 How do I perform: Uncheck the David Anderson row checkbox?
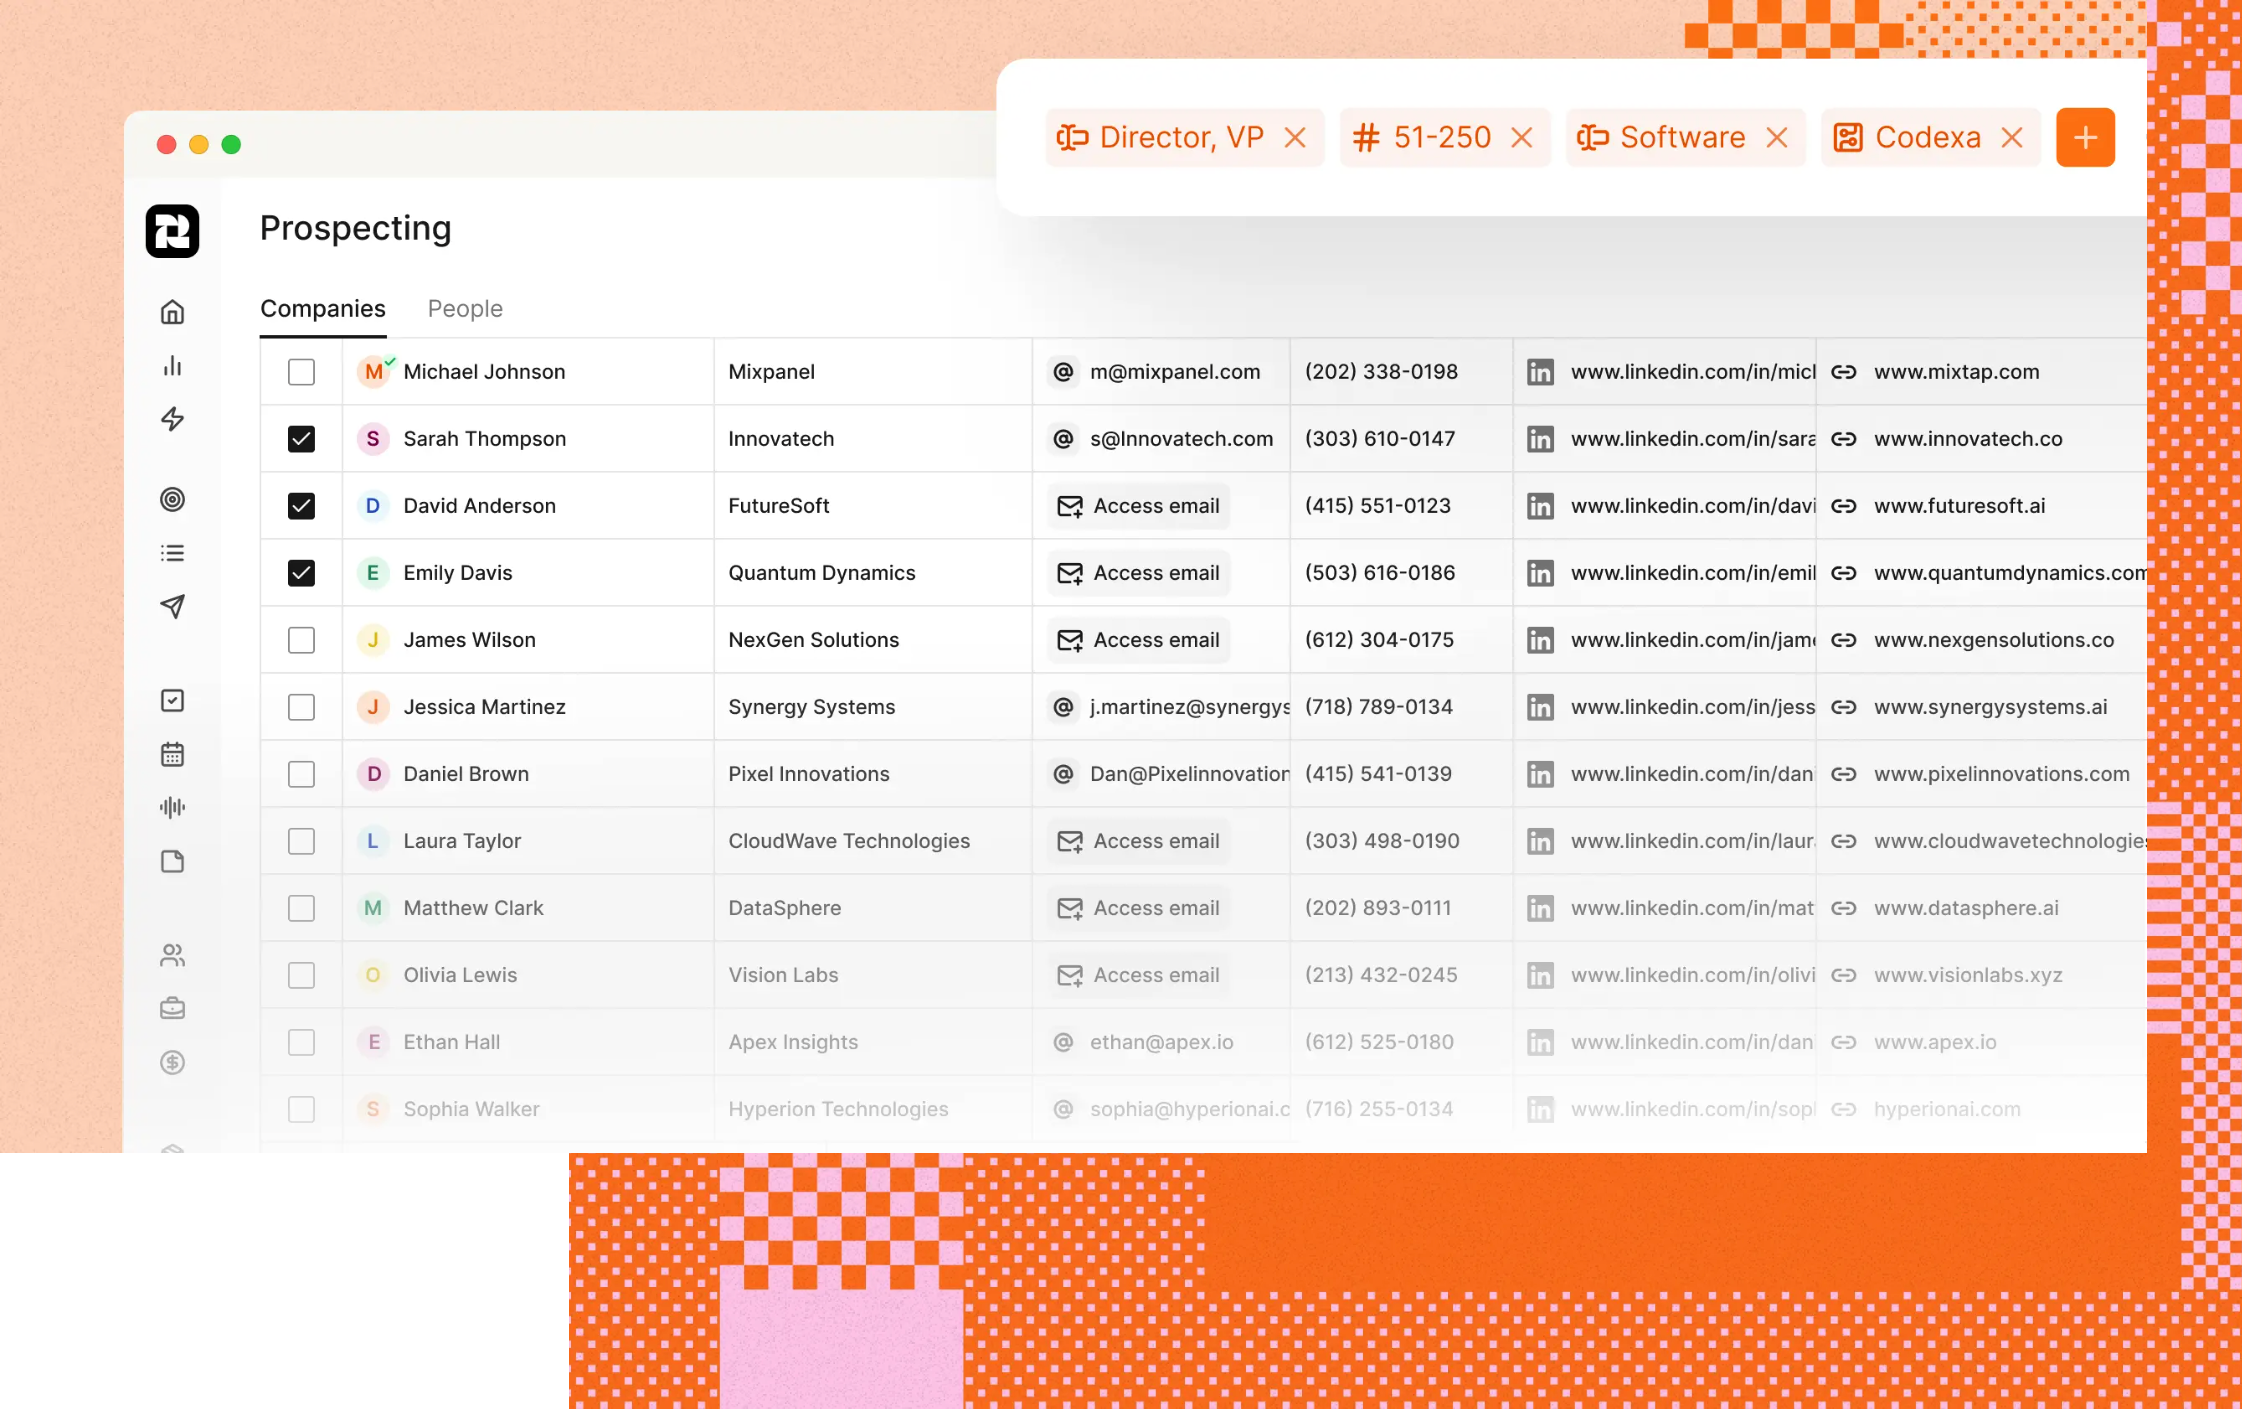click(301, 506)
